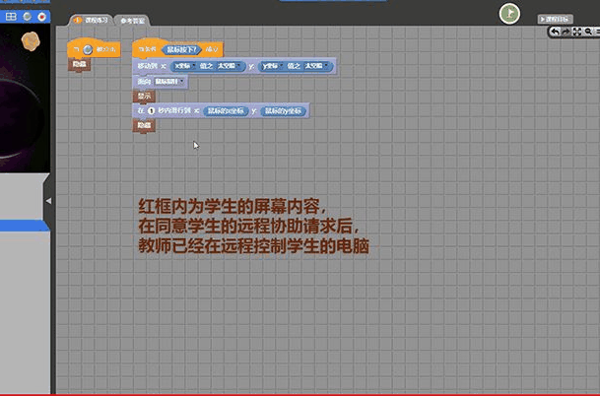Image resolution: width=600 pixels, height=396 pixels.
Task: Click the stage preview area on the left
Action: pos(25,98)
